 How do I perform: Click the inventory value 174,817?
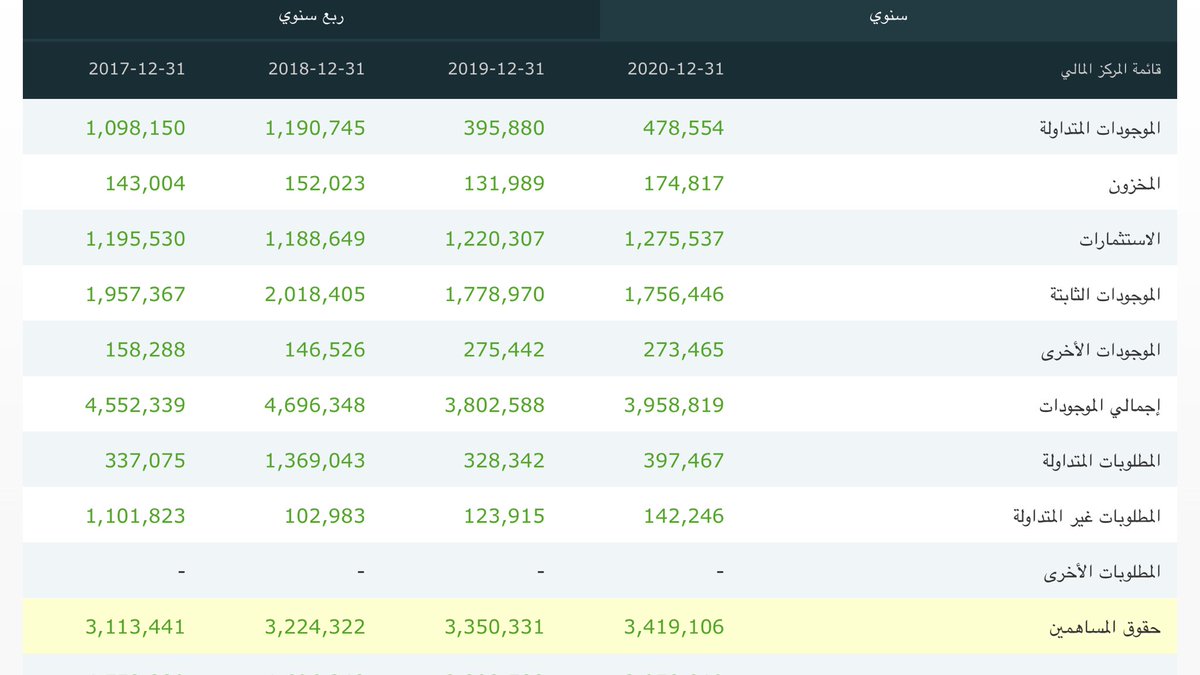(x=684, y=184)
